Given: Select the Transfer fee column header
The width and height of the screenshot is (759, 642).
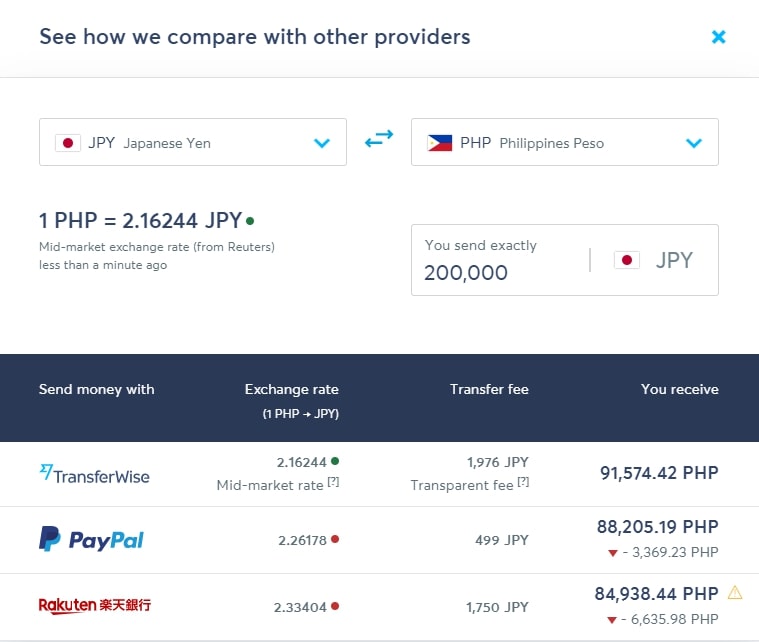Looking at the screenshot, I should pos(489,390).
